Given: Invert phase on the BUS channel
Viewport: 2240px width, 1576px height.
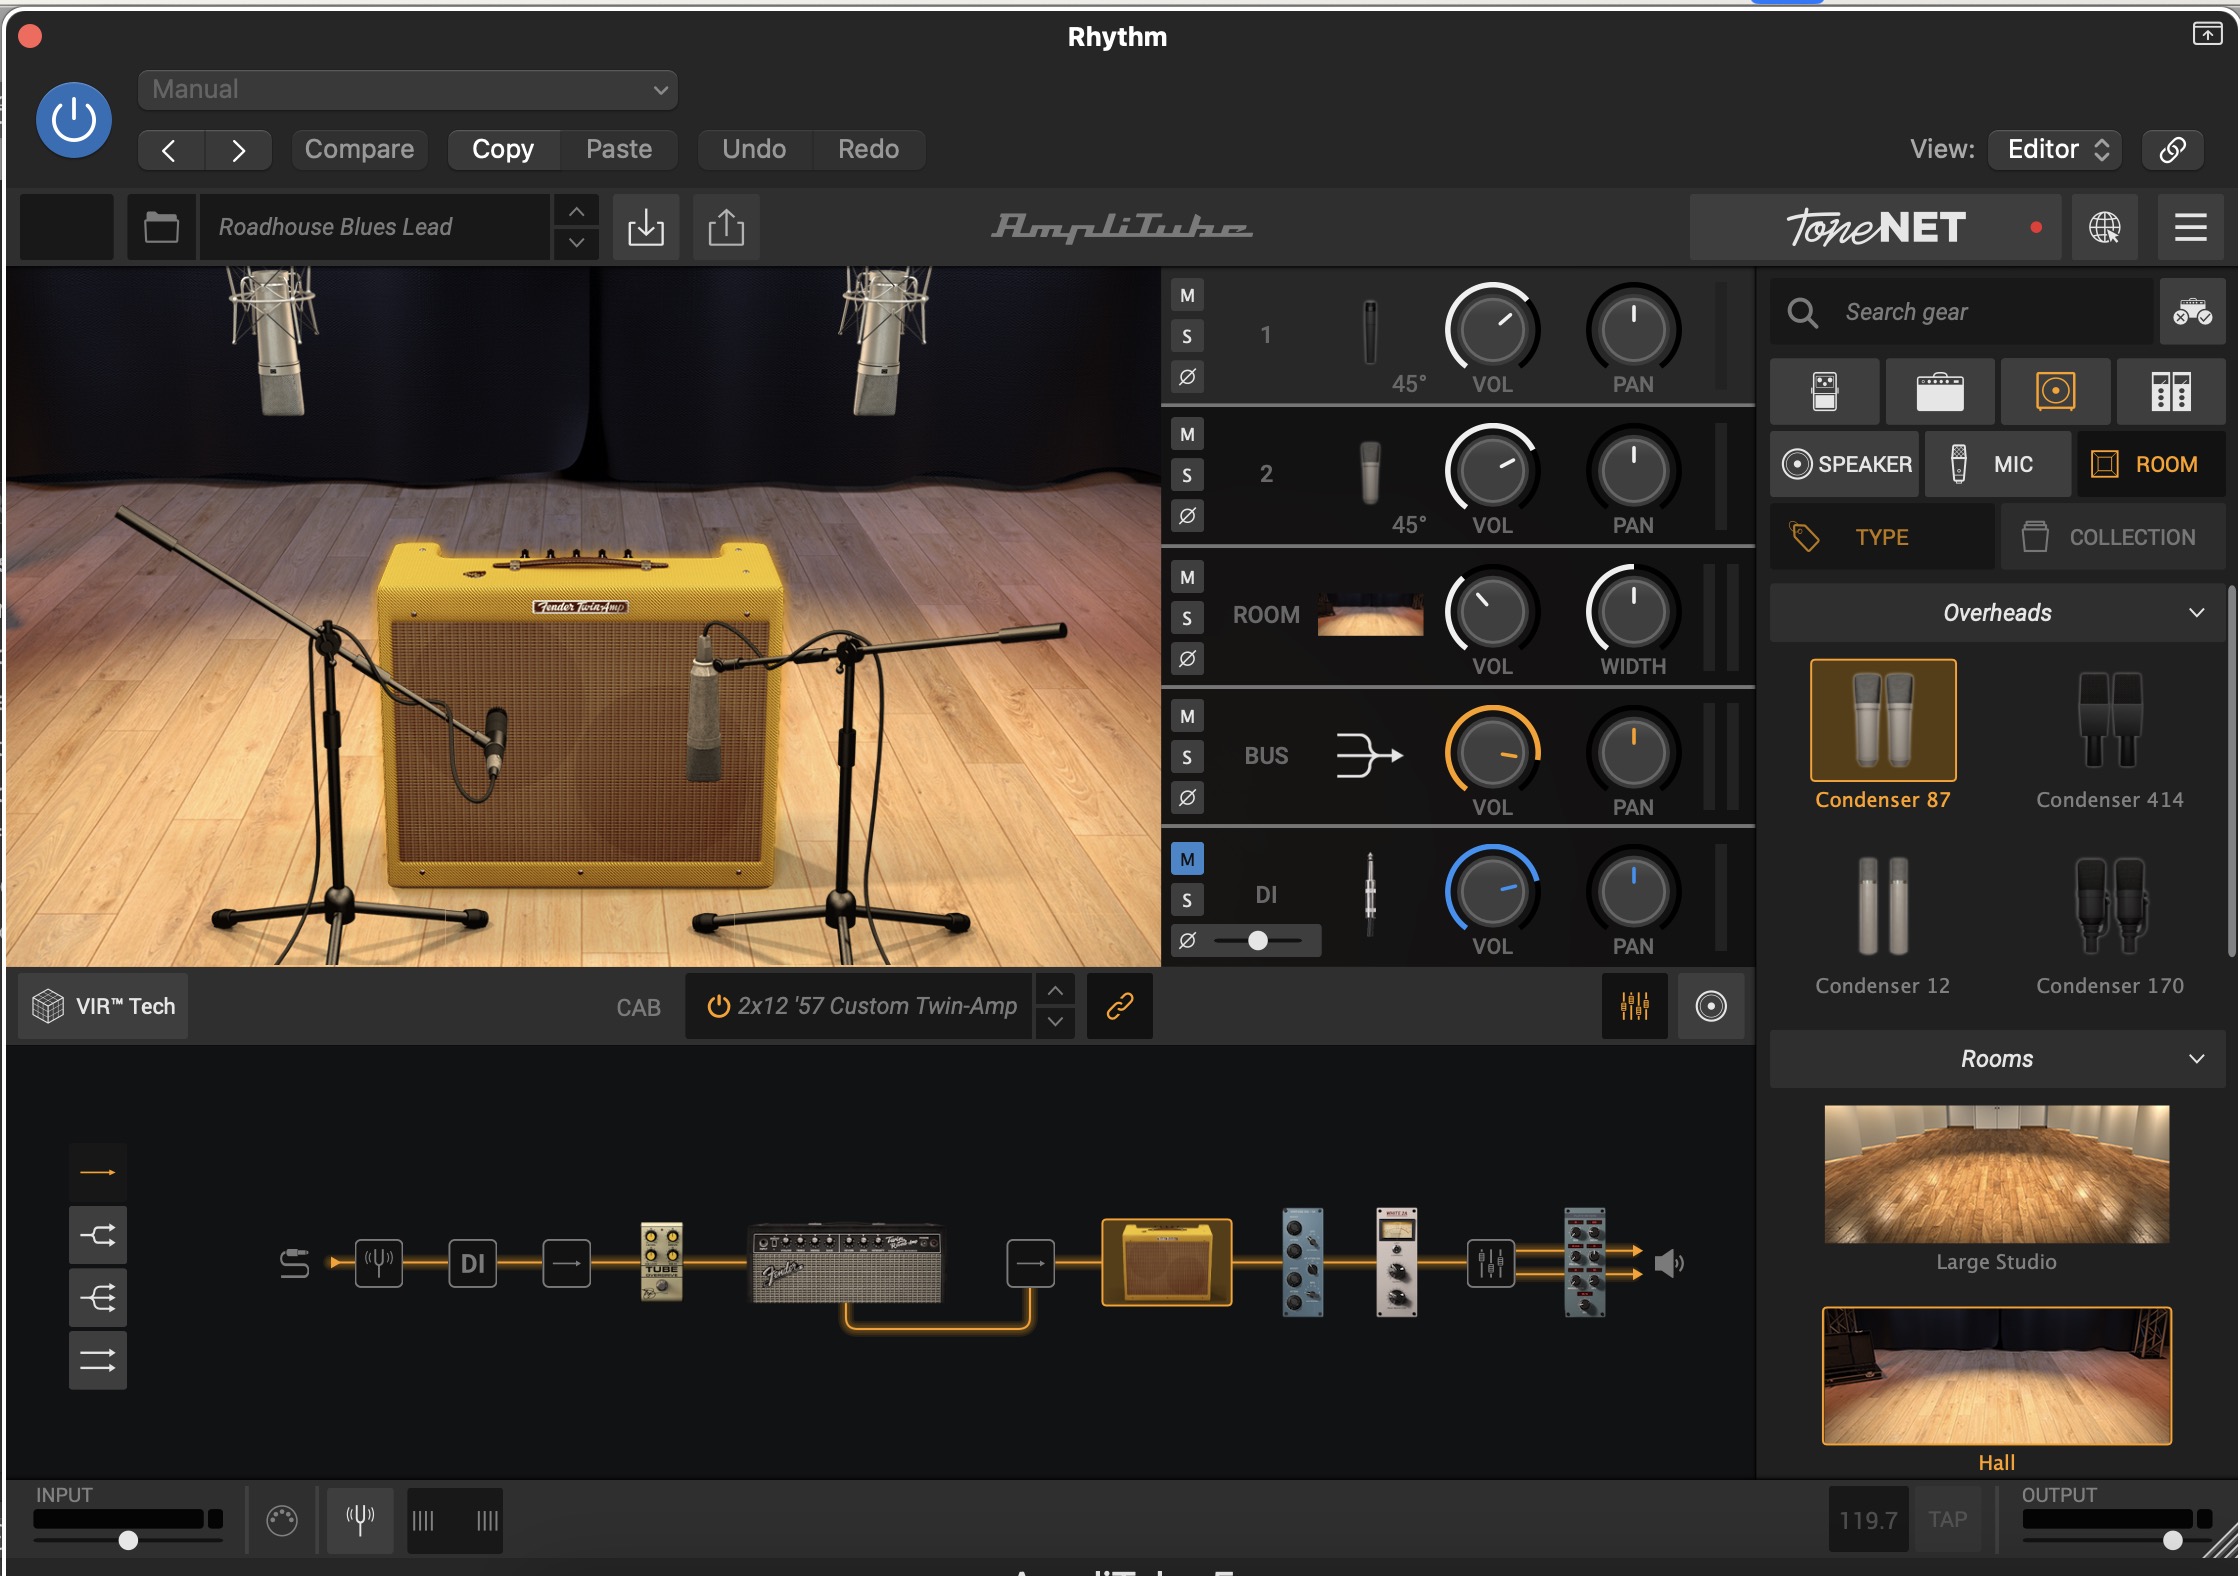Looking at the screenshot, I should [x=1187, y=799].
